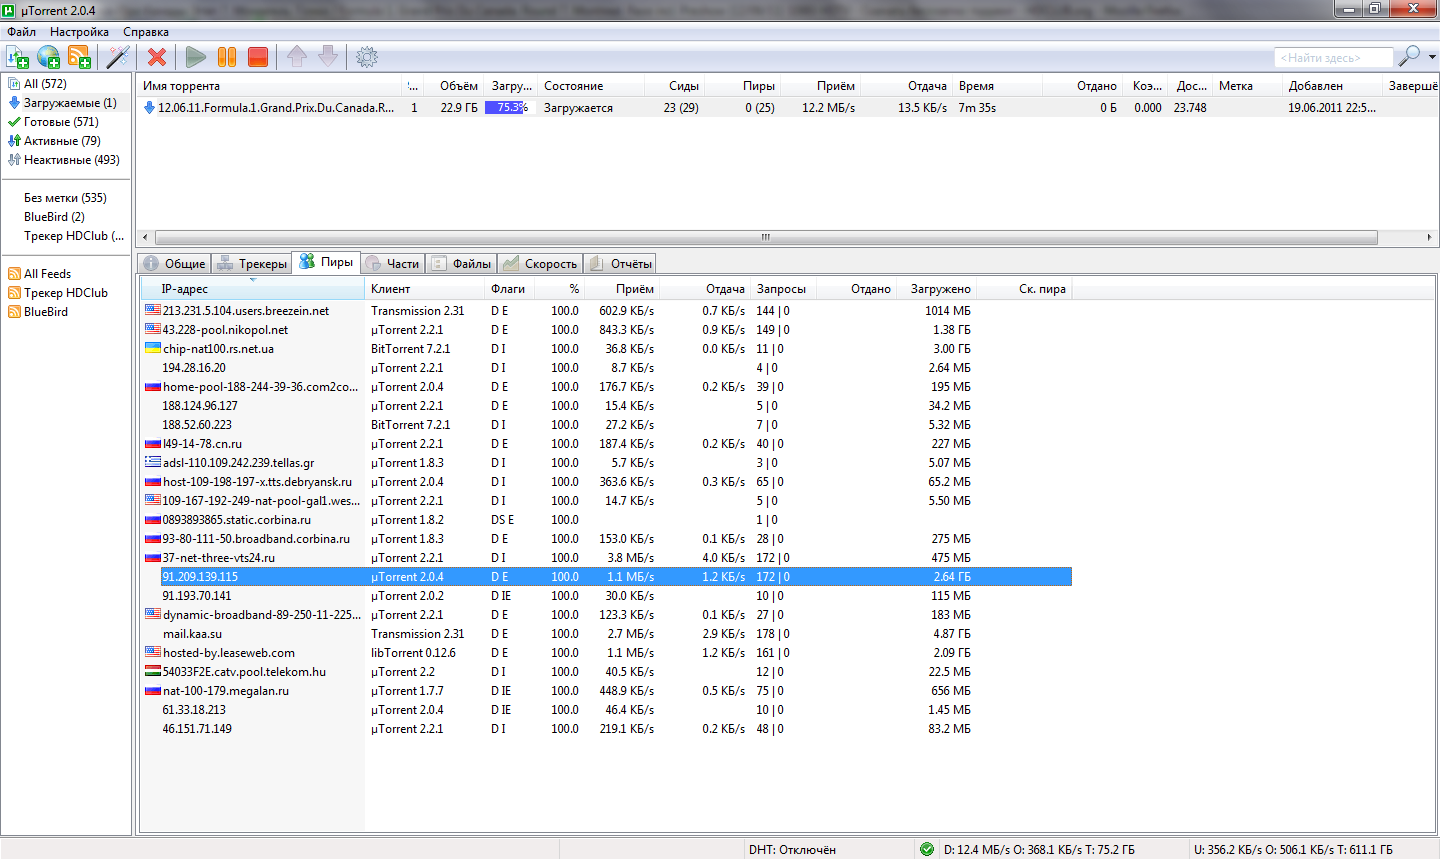
Task: Click the search input field
Action: click(1333, 58)
